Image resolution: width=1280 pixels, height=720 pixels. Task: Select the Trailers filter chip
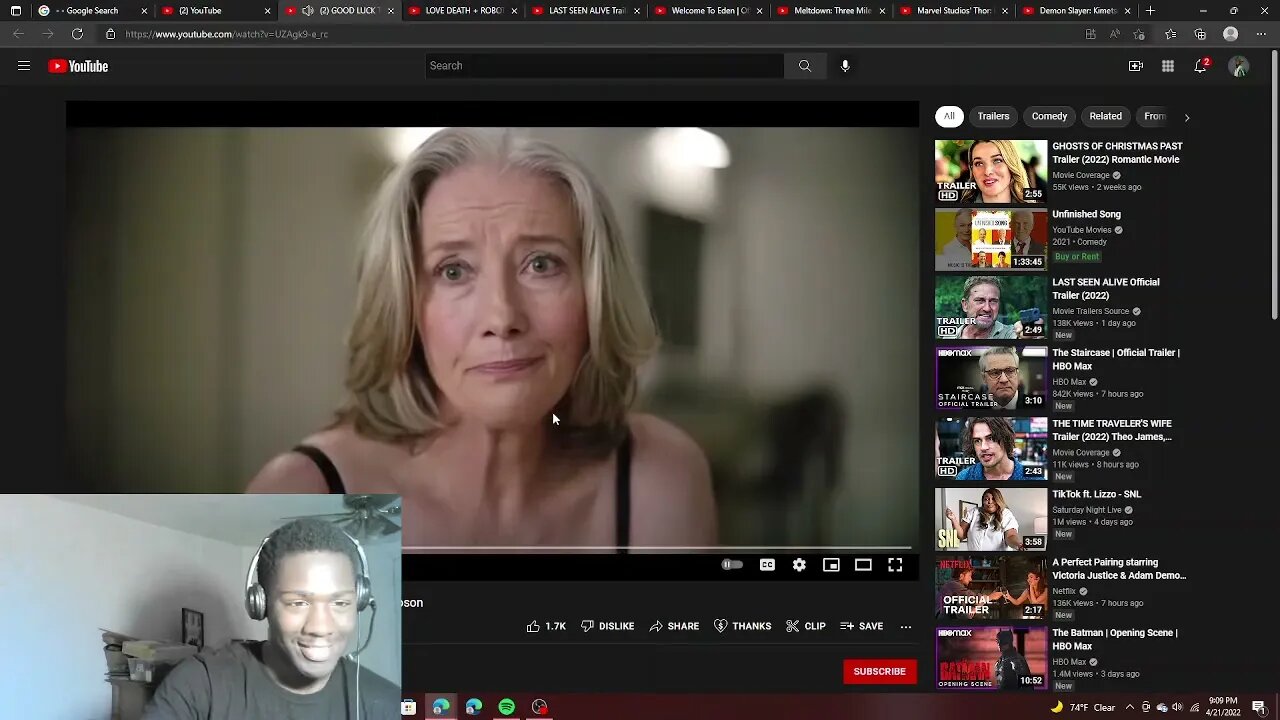[993, 116]
